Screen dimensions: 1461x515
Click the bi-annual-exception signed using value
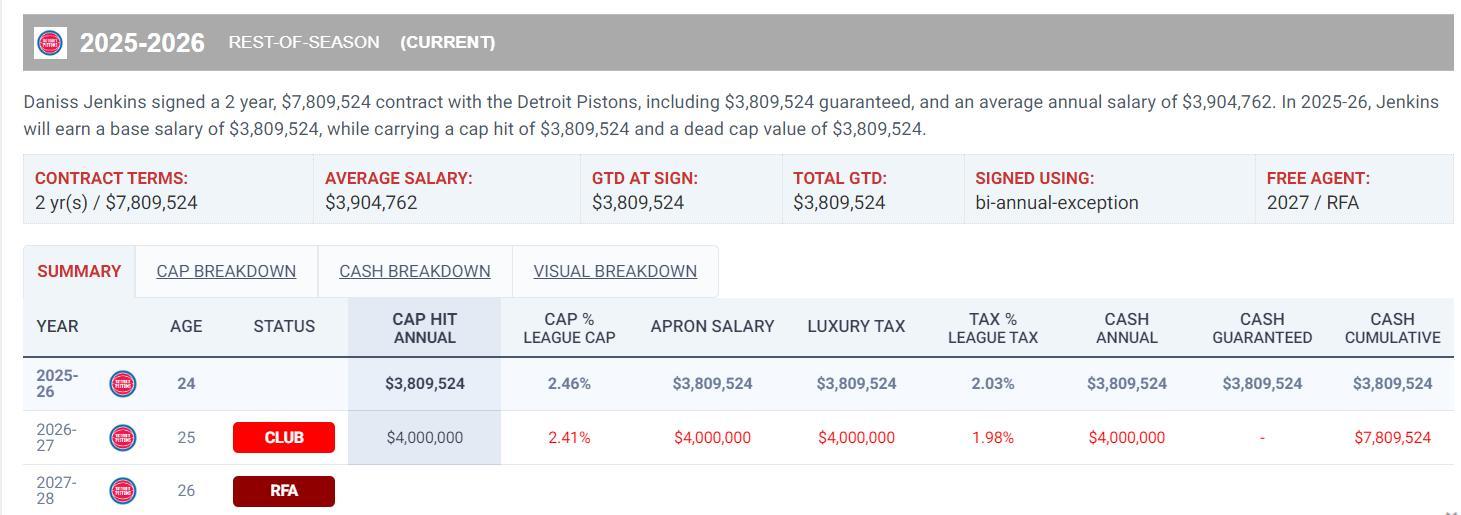coord(1057,202)
